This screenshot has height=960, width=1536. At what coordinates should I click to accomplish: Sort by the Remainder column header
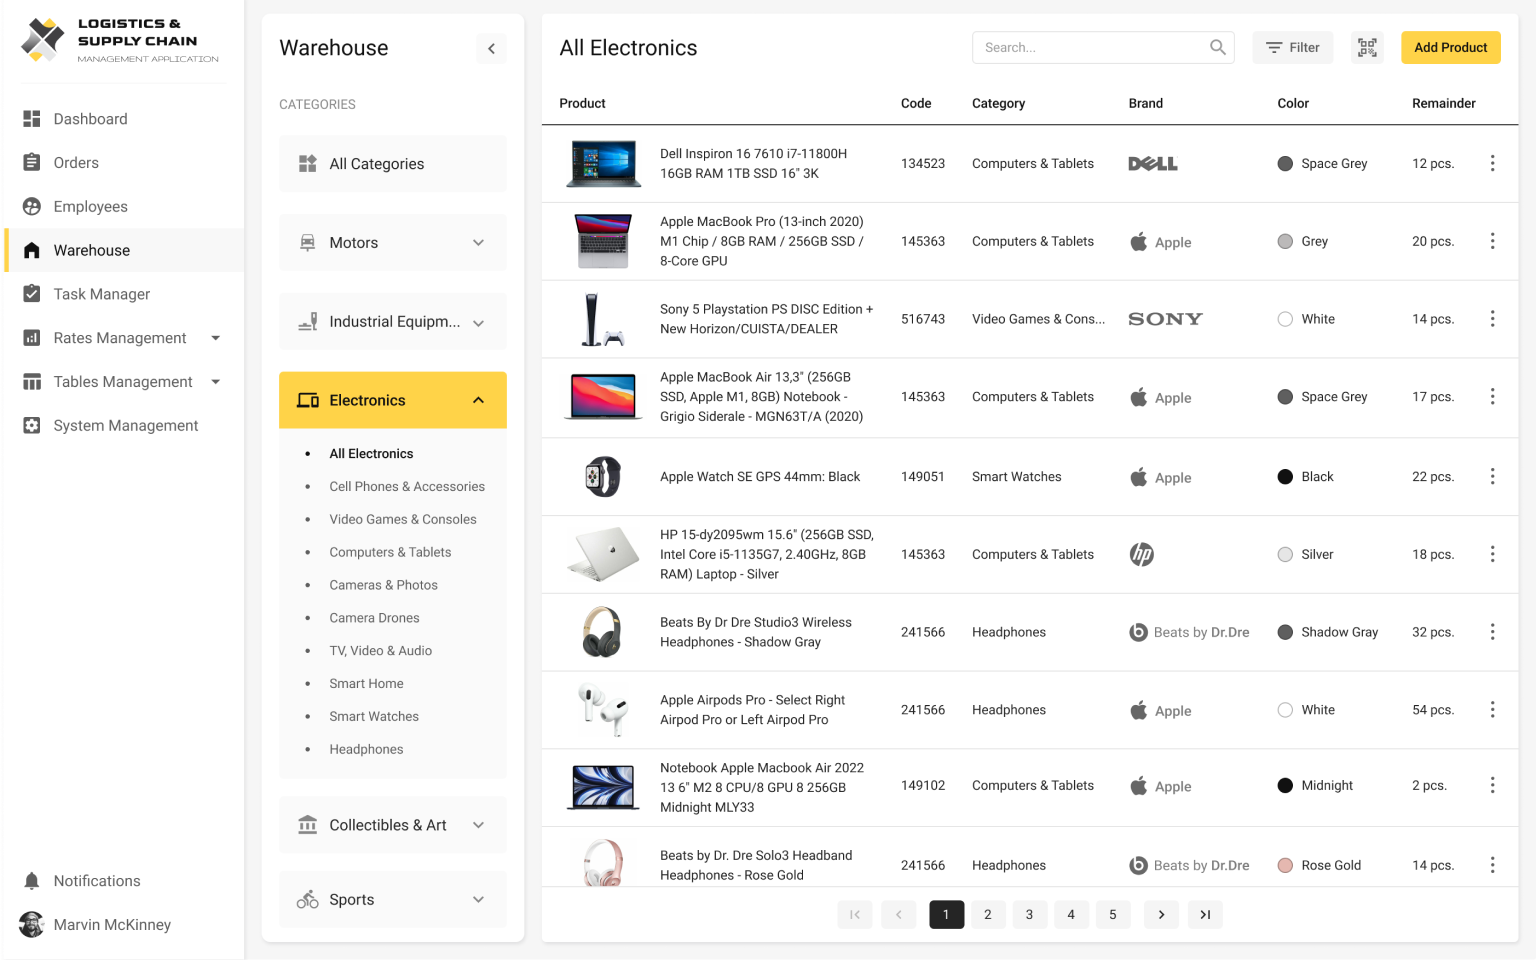pos(1443,103)
